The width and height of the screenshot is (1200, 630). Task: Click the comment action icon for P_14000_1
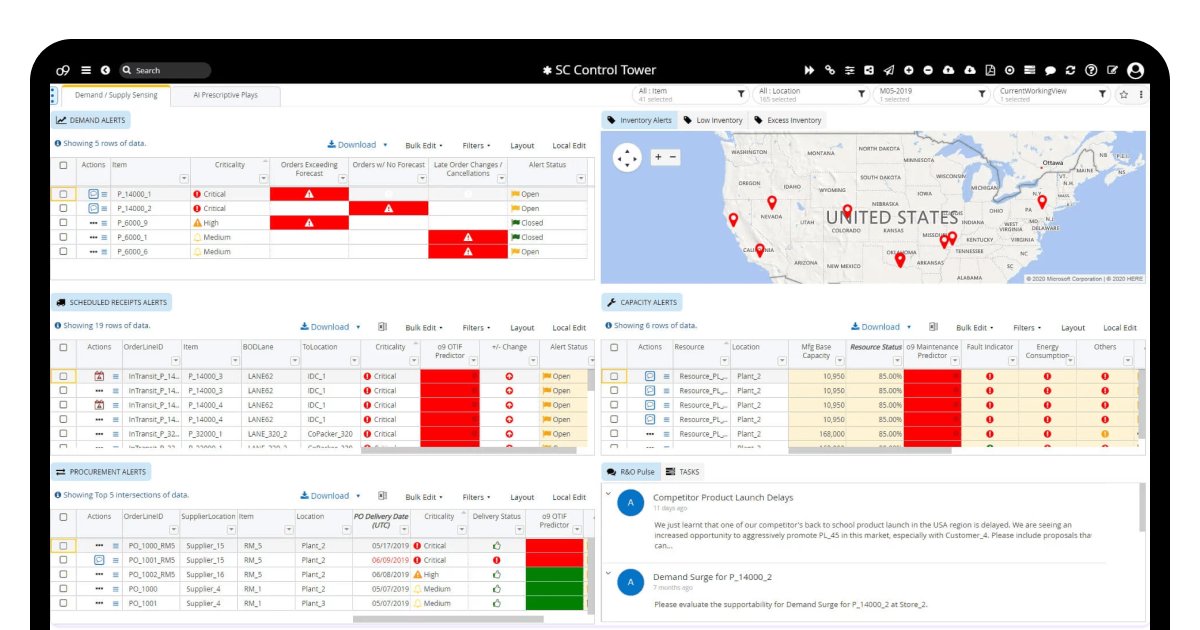click(94, 194)
